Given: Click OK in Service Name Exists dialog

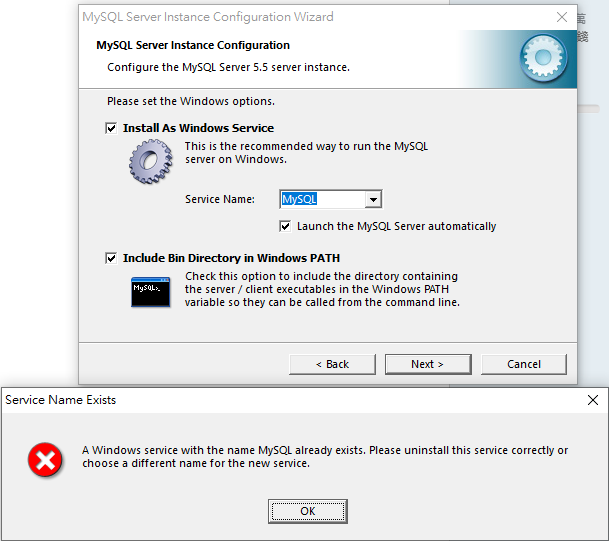Looking at the screenshot, I should point(308,511).
